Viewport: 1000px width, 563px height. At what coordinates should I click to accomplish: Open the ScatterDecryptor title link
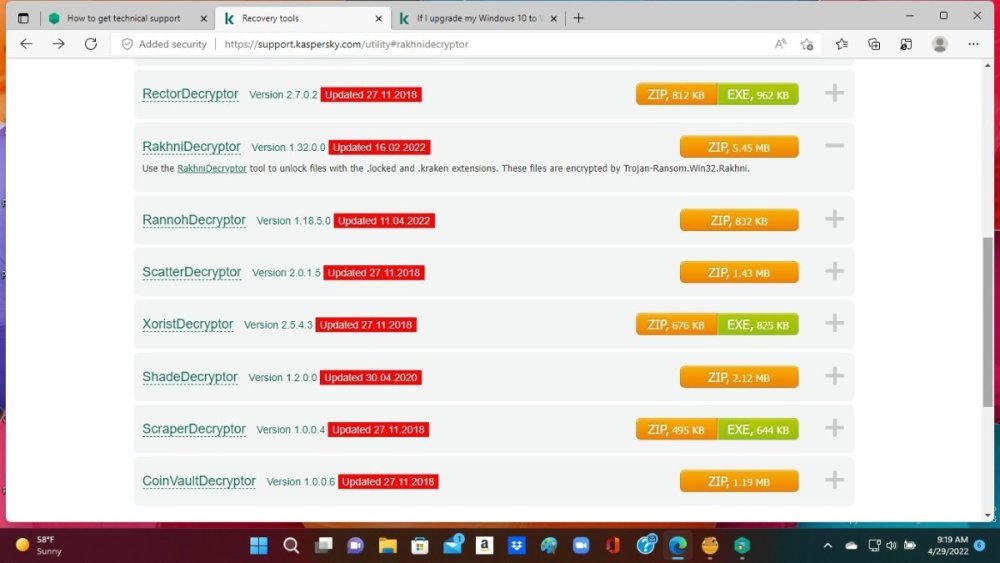pos(191,272)
